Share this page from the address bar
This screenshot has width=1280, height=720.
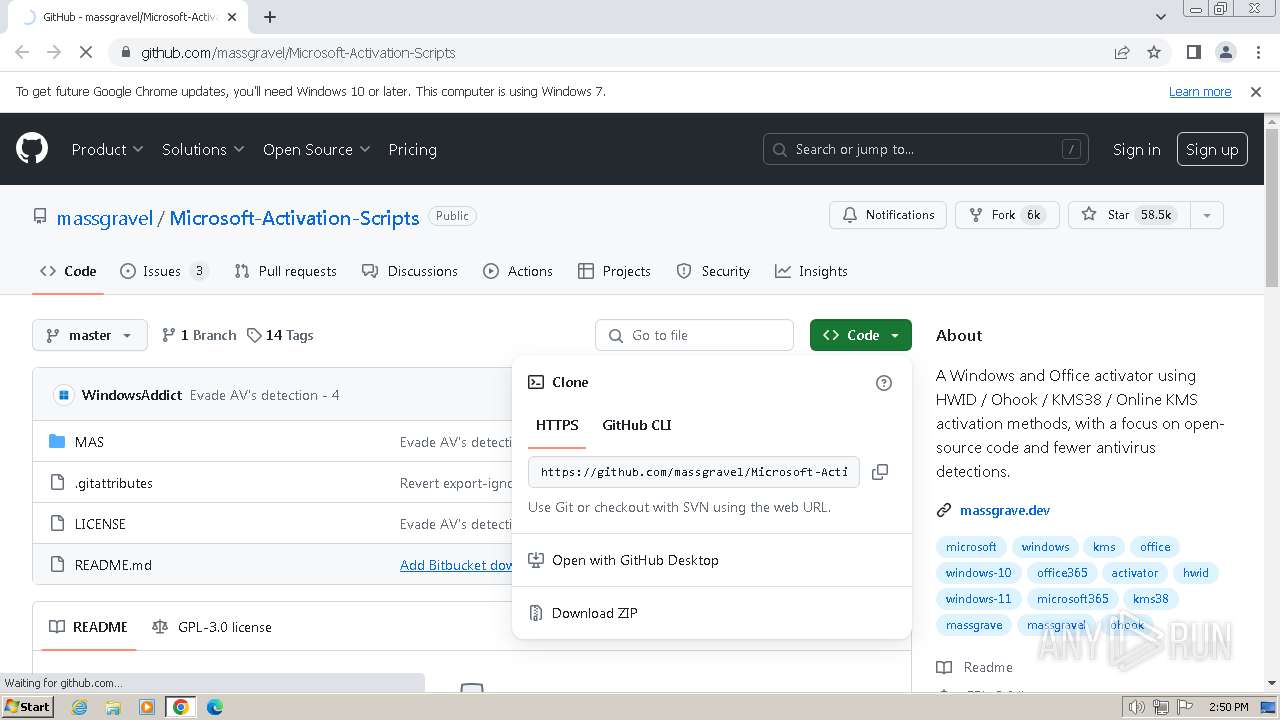point(1122,52)
